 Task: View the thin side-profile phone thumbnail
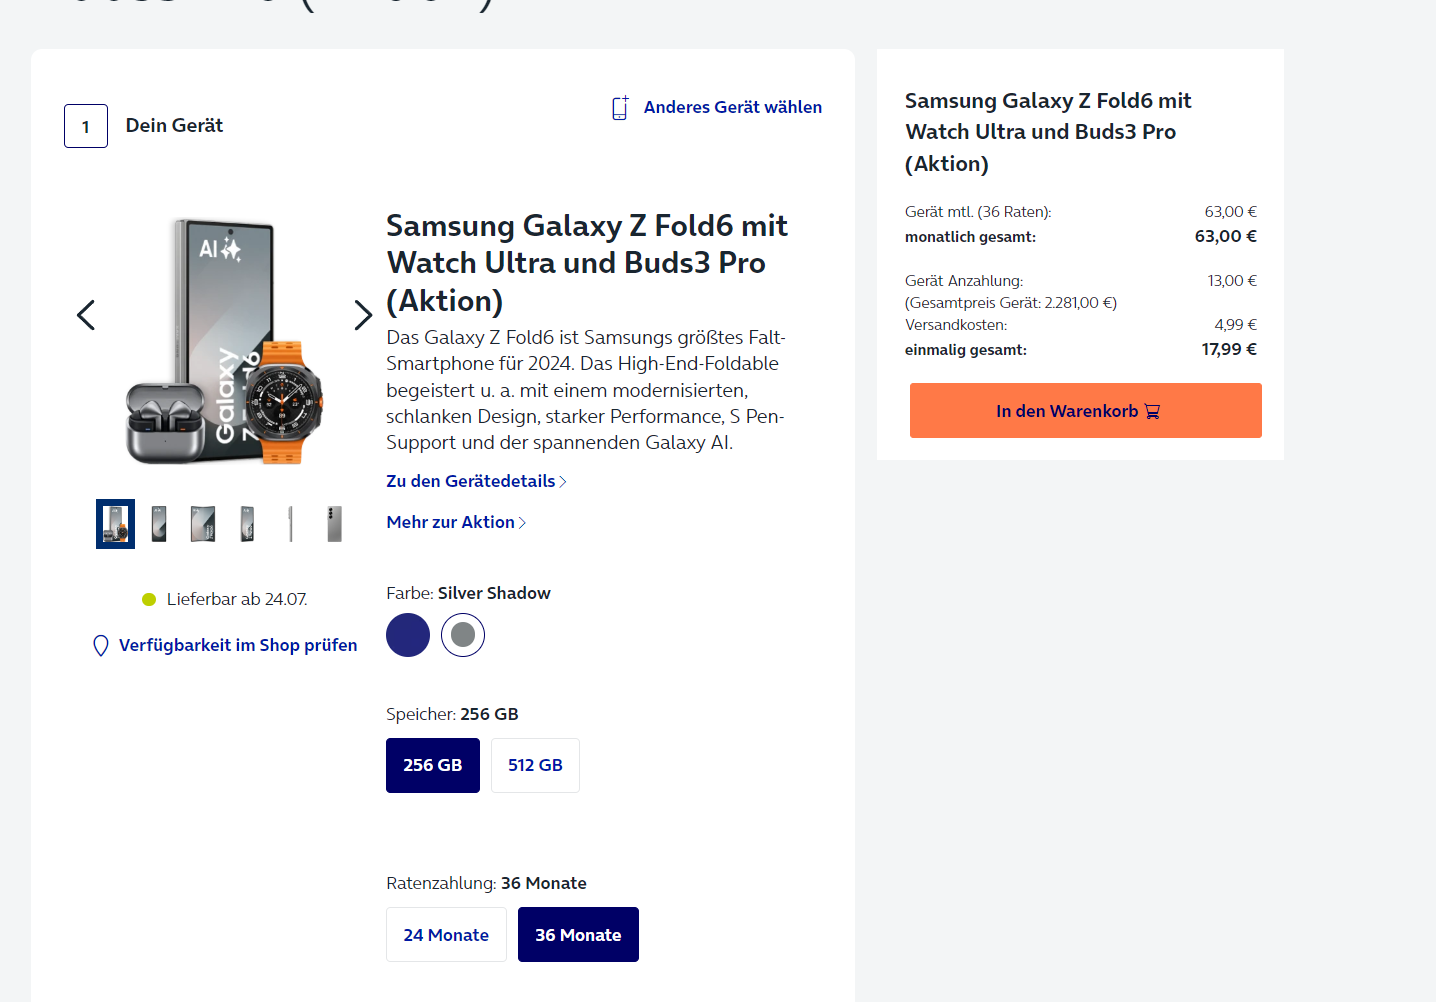coord(291,524)
